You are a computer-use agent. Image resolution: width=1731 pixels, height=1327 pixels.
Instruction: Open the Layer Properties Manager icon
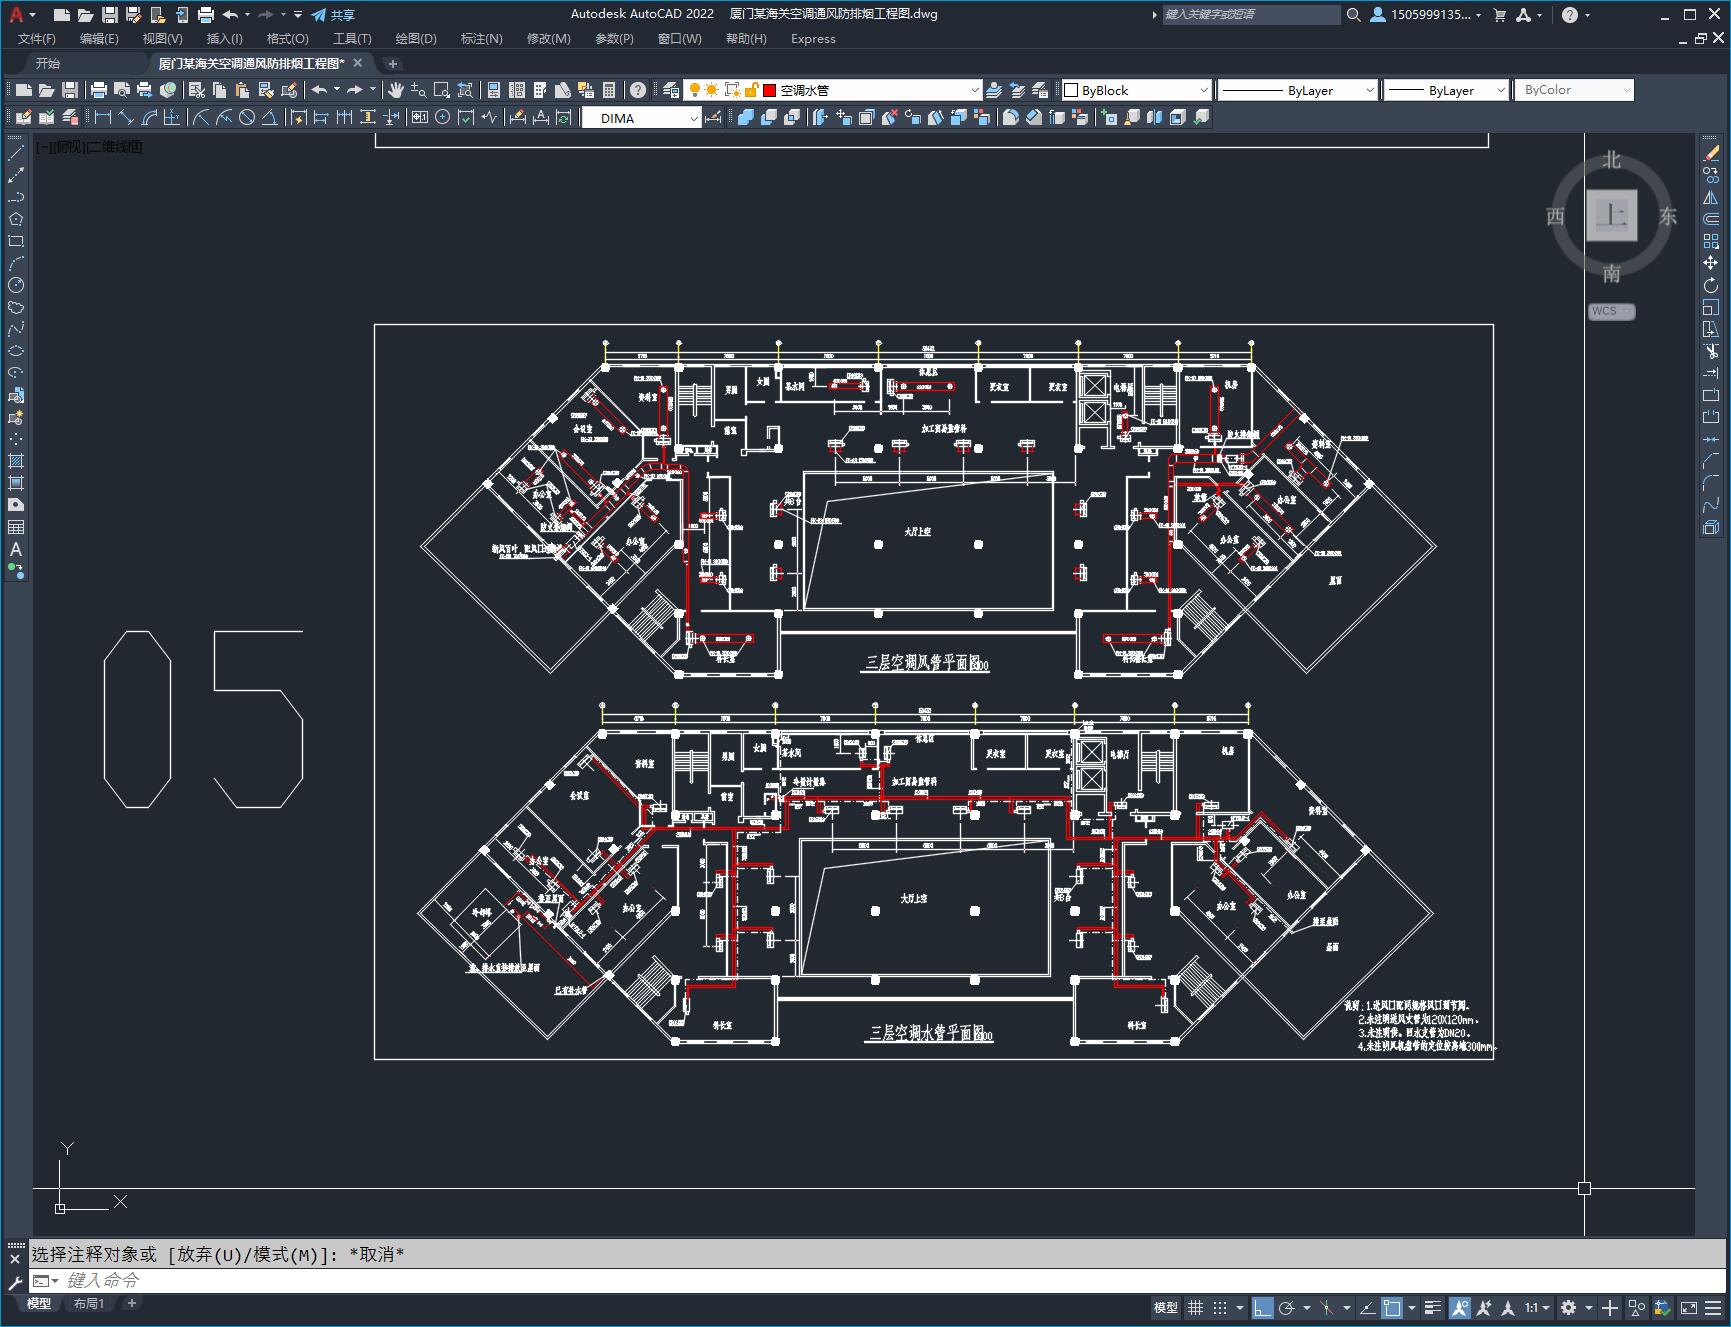tap(671, 90)
